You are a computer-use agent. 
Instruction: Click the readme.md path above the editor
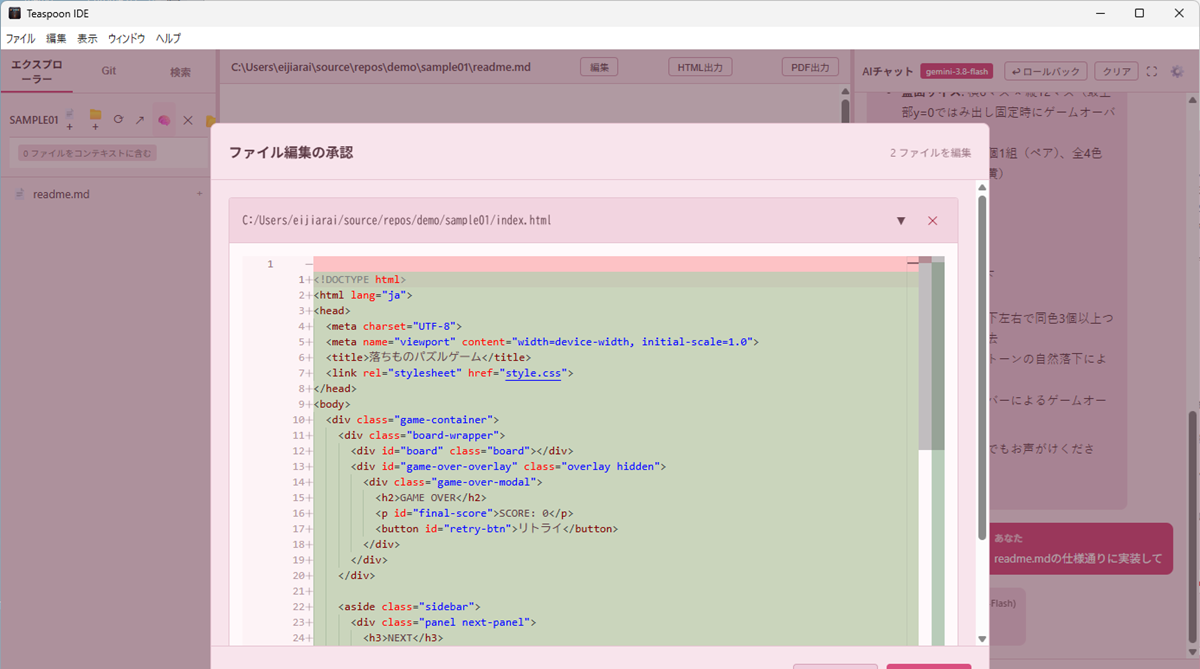tap(381, 68)
